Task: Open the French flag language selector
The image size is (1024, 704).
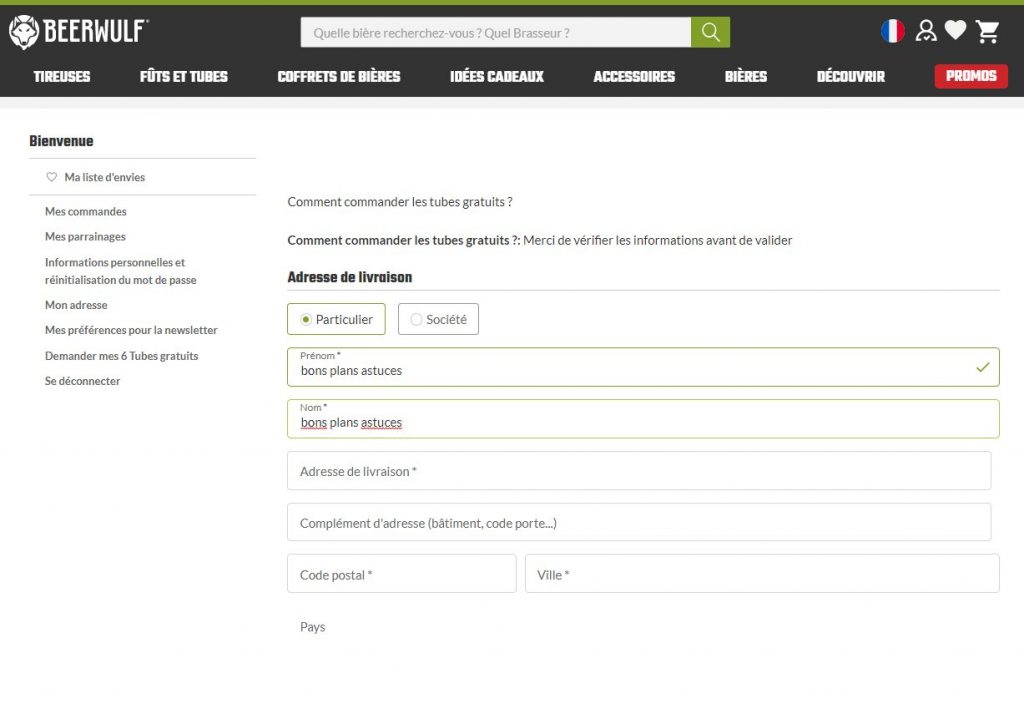Action: pyautogui.click(x=892, y=31)
